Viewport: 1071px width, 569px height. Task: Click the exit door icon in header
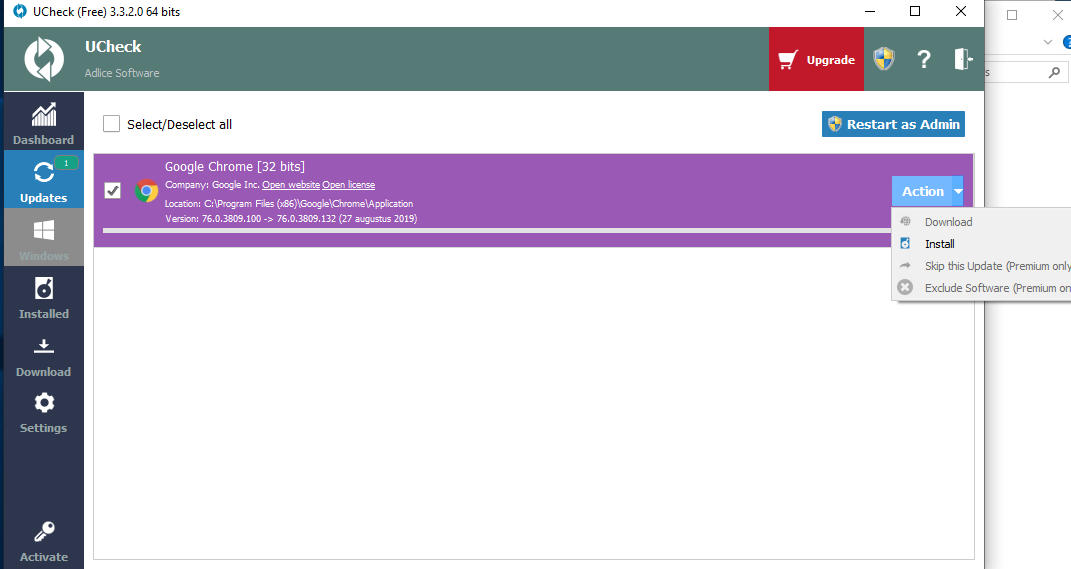(x=963, y=59)
